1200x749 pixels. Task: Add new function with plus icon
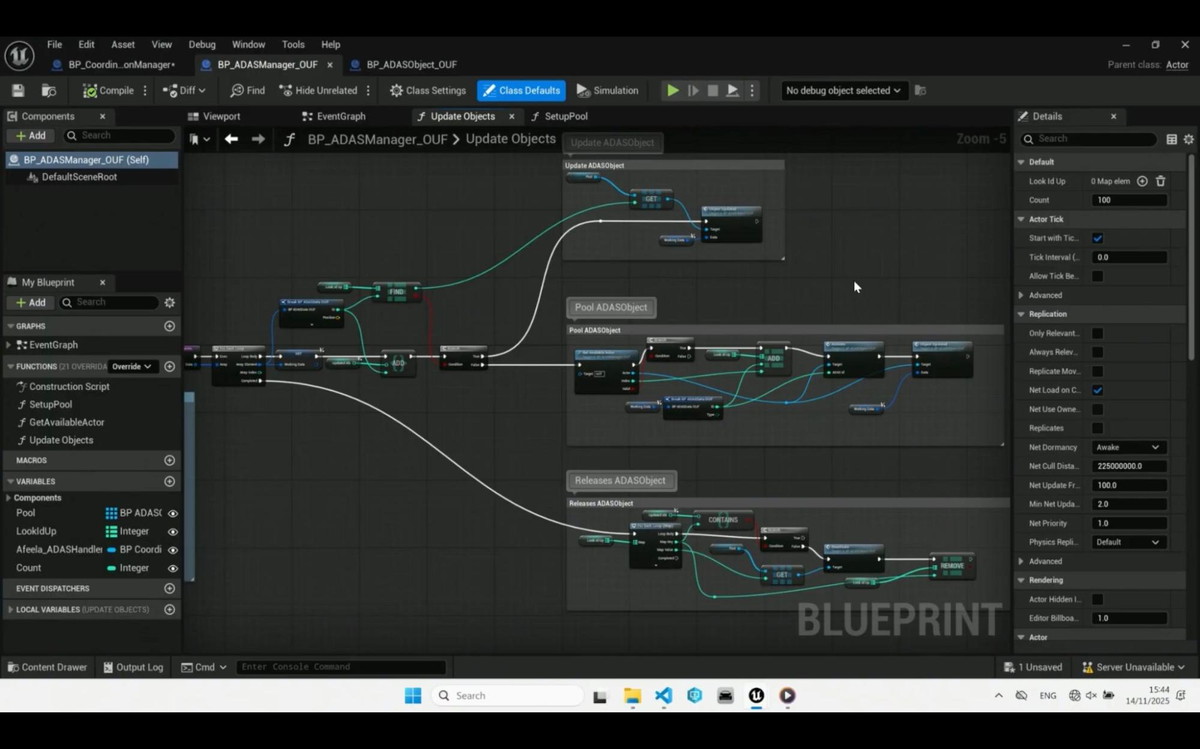click(169, 366)
